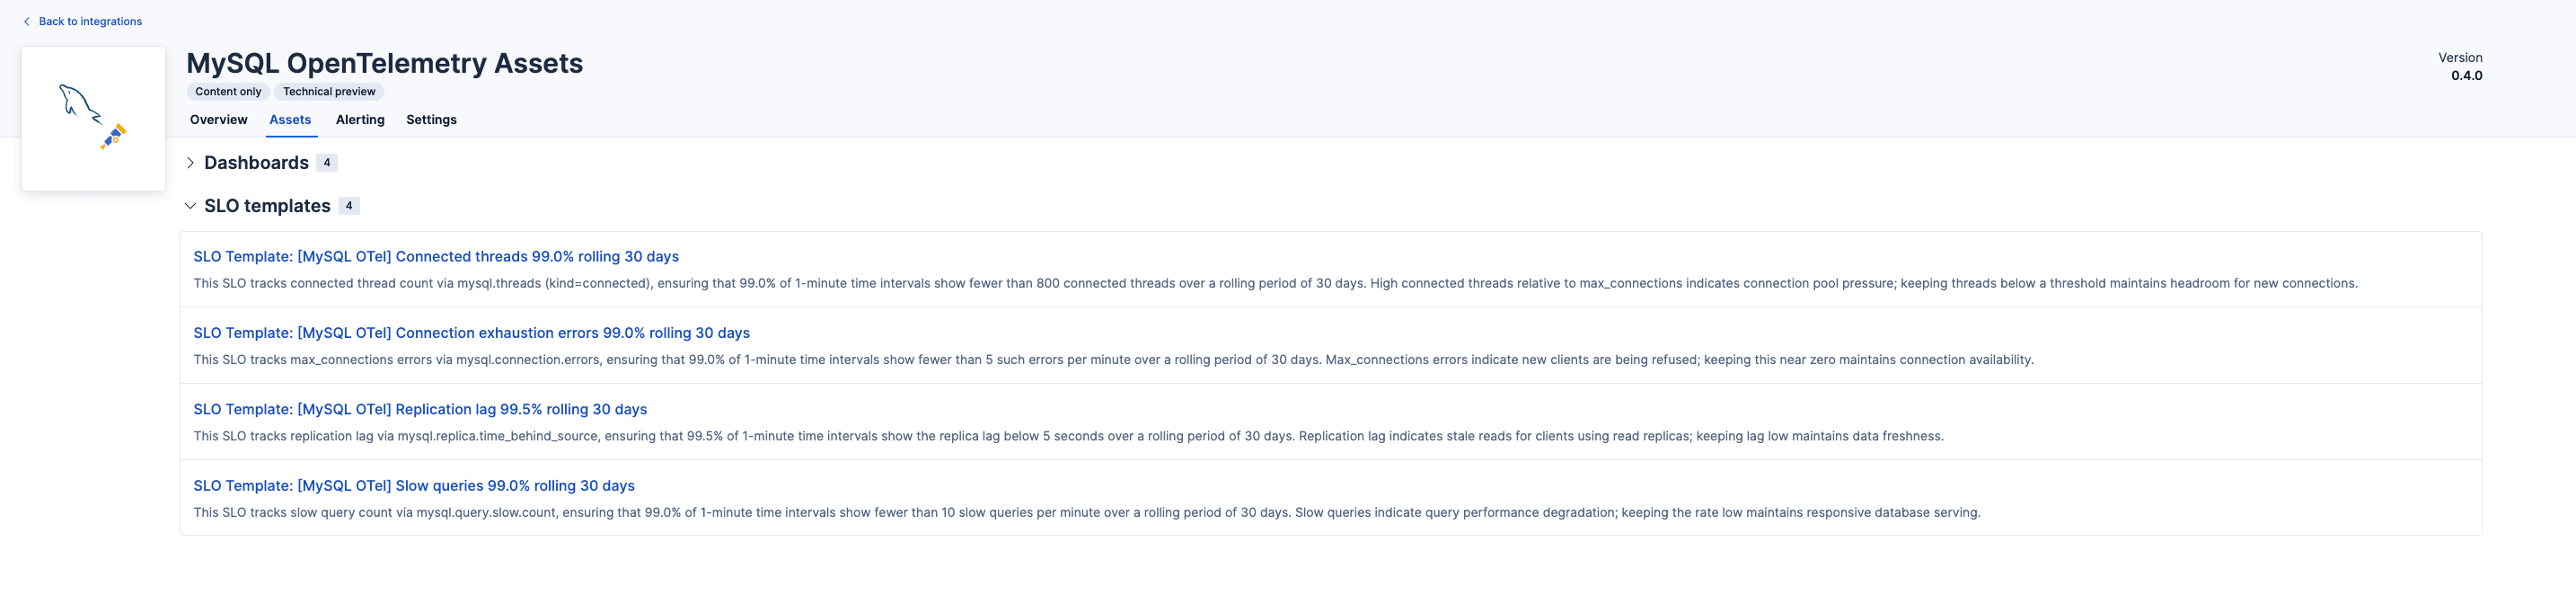The width and height of the screenshot is (2576, 613).
Task: Open Connected threads 99.0% SLO template
Action: tap(436, 257)
